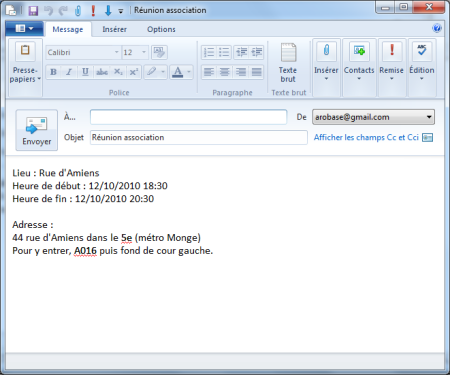
Task: Toggle strikethrough formatting
Action: point(102,72)
